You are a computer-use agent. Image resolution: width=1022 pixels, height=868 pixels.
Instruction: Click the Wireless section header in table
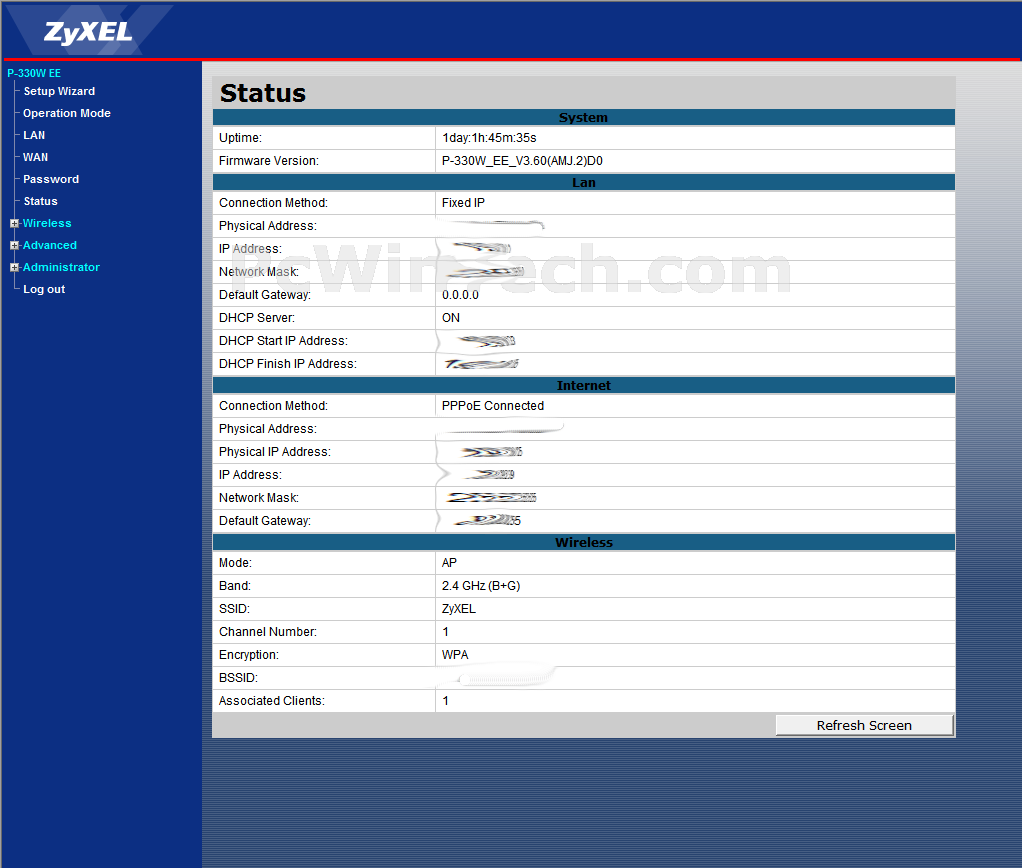point(583,542)
